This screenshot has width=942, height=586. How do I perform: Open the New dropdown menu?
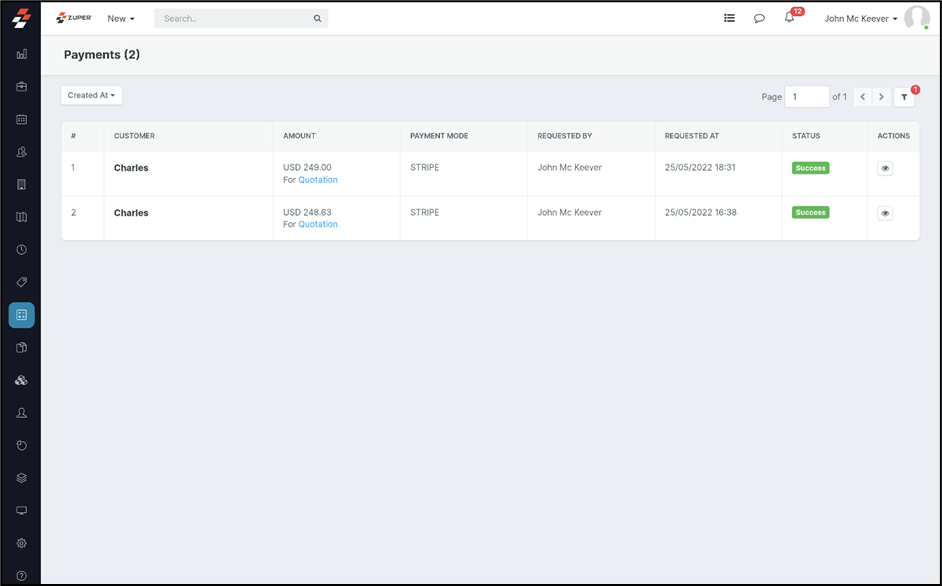click(121, 18)
